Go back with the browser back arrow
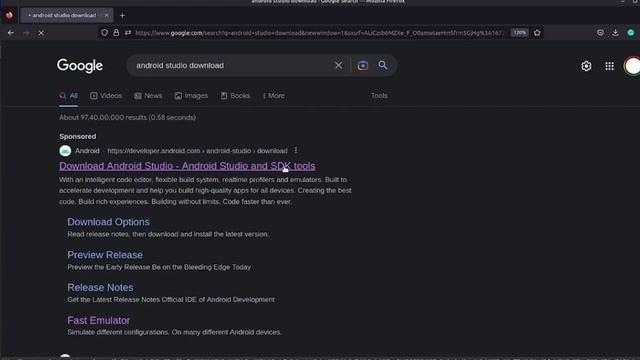This screenshot has height=360, width=640. pos(11,33)
